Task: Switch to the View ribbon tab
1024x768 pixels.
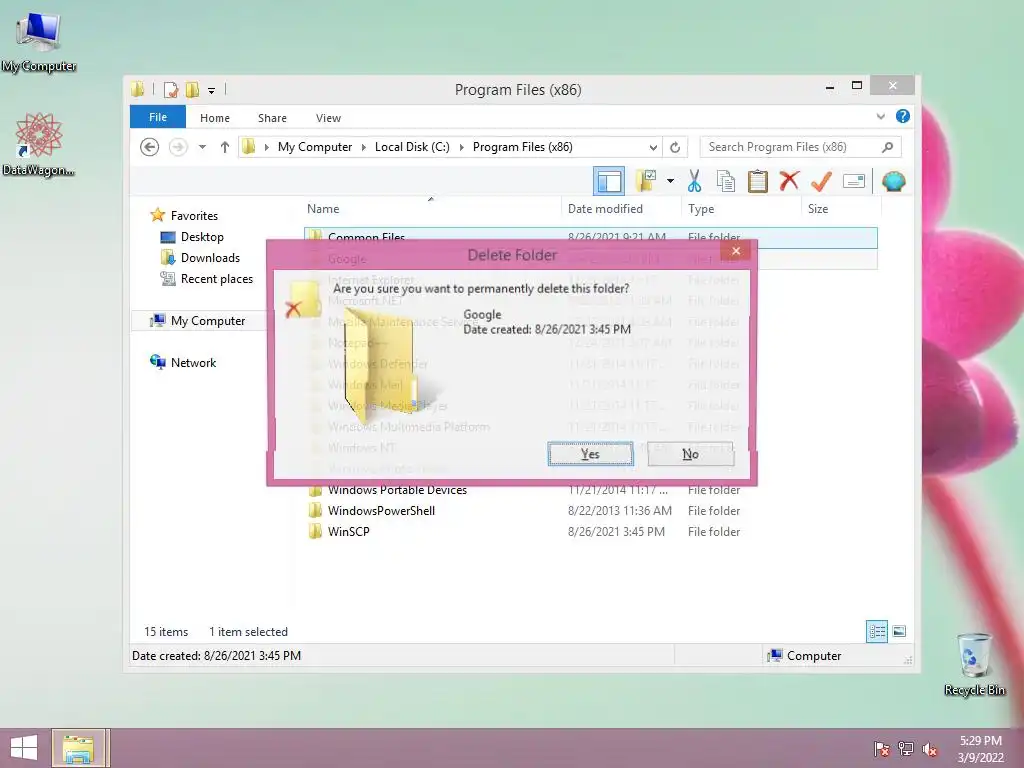Action: pyautogui.click(x=328, y=118)
